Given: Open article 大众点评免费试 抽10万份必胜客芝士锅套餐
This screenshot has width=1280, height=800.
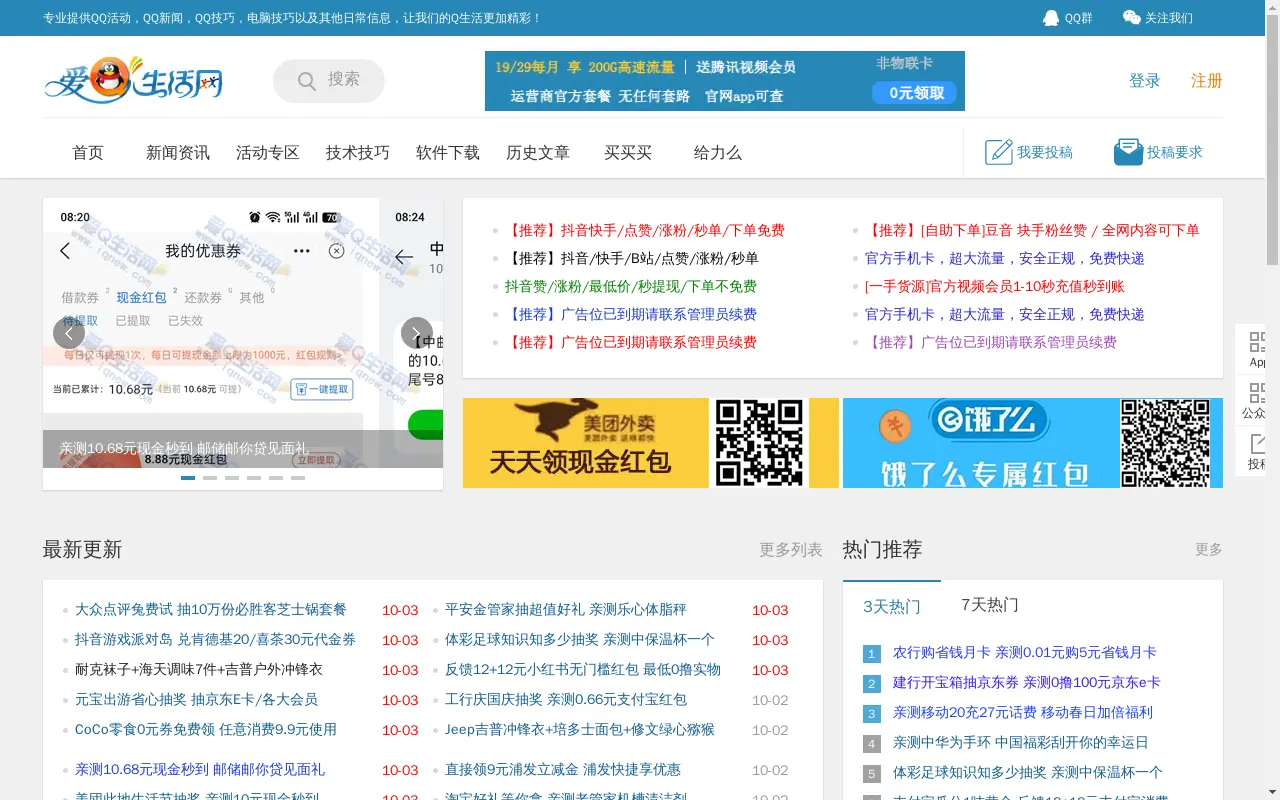Looking at the screenshot, I should (x=211, y=609).
